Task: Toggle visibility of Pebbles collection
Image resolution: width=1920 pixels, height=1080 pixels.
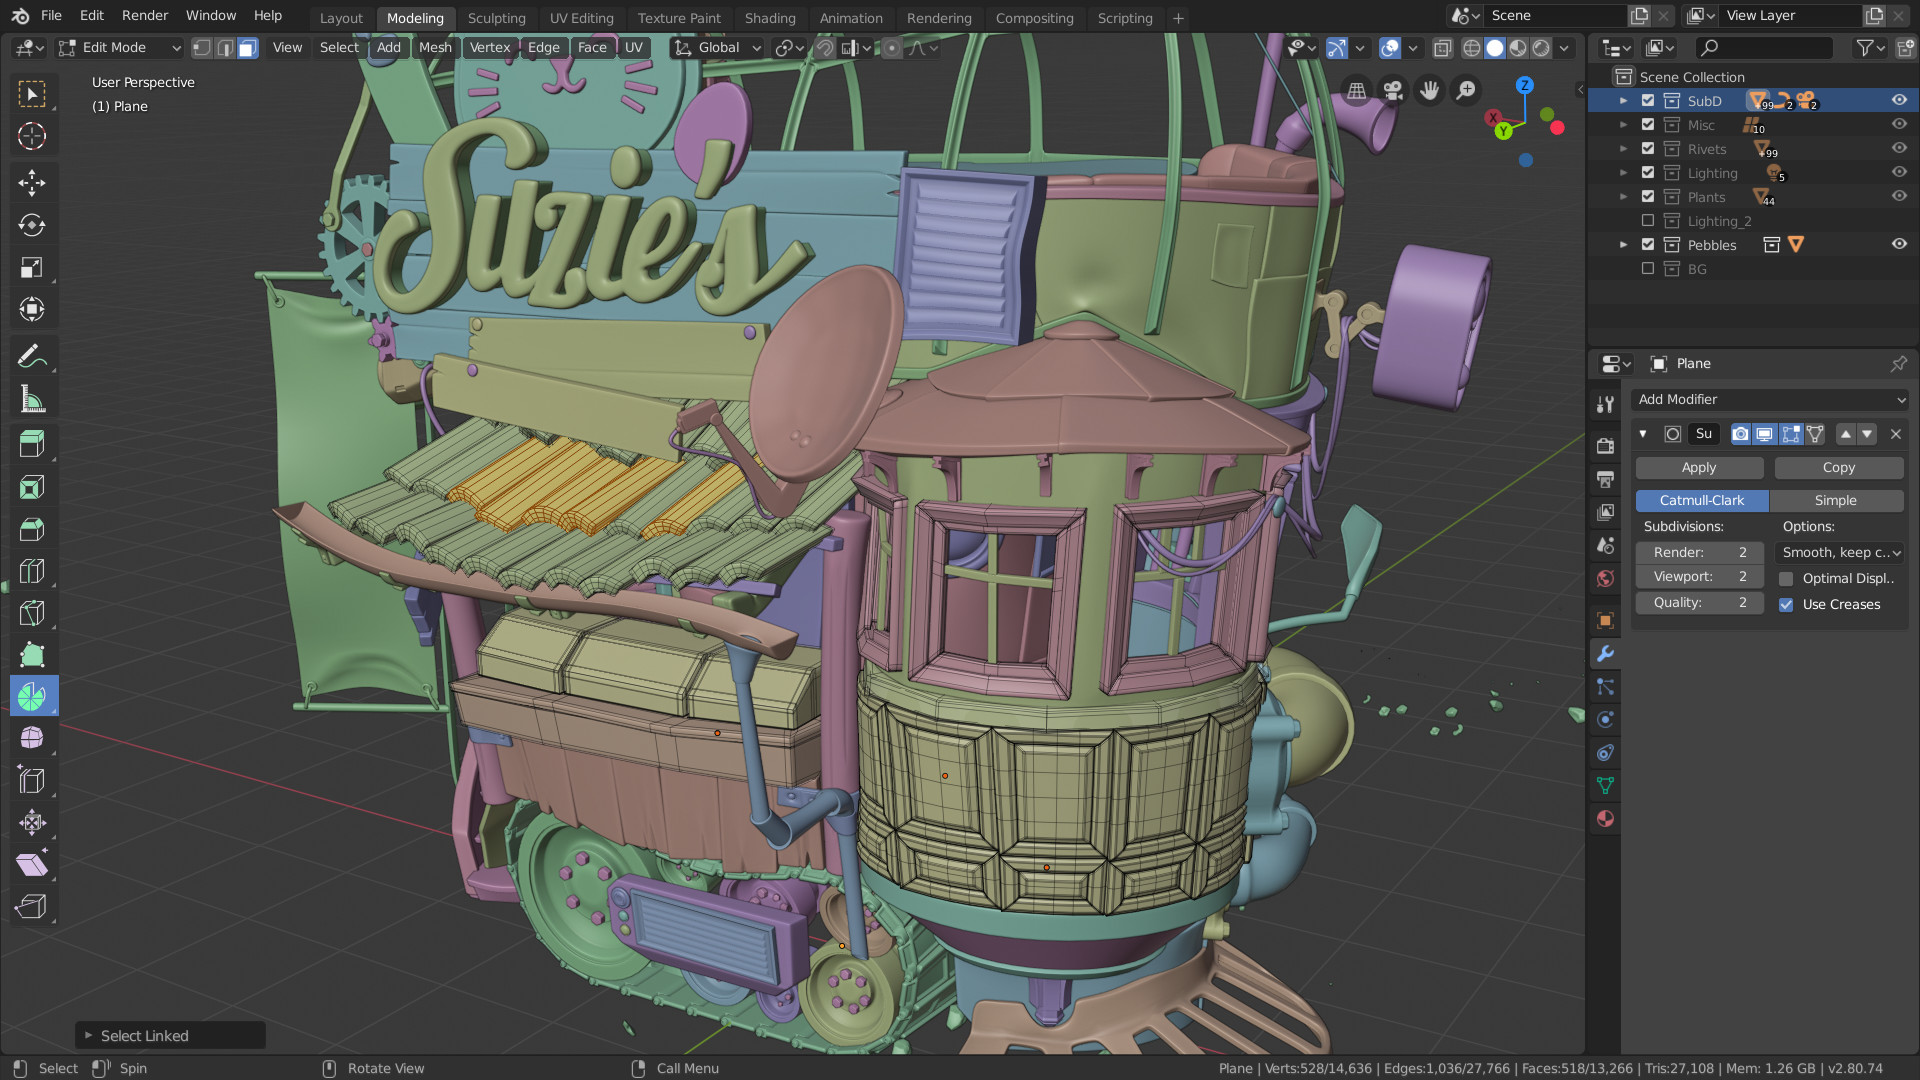Action: point(1899,244)
